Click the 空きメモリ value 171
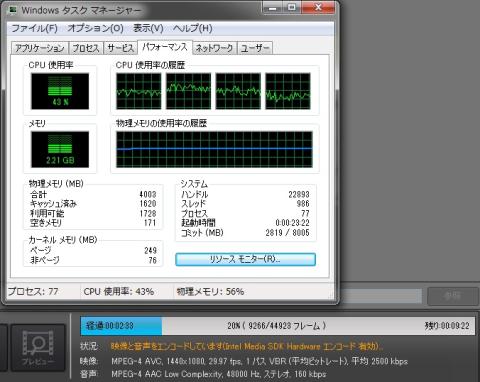 click(150, 223)
